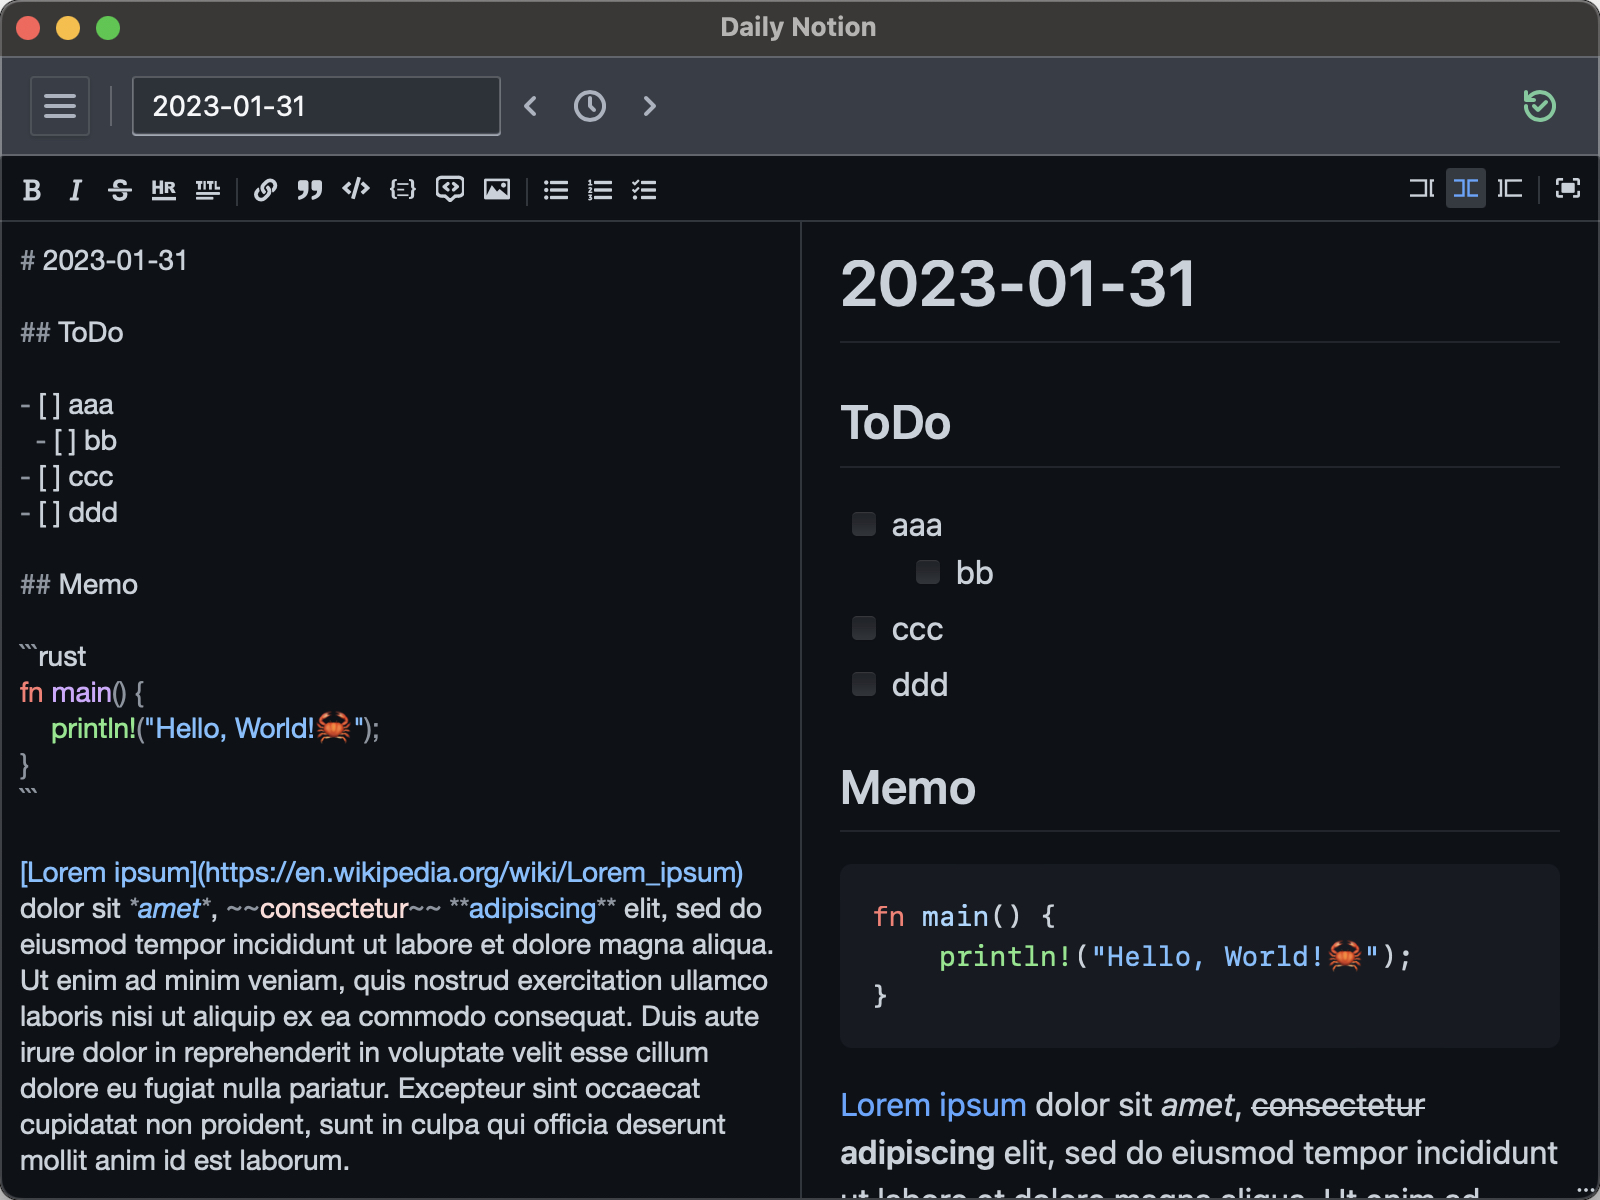Toggle fullscreen mode

pos(1568,188)
